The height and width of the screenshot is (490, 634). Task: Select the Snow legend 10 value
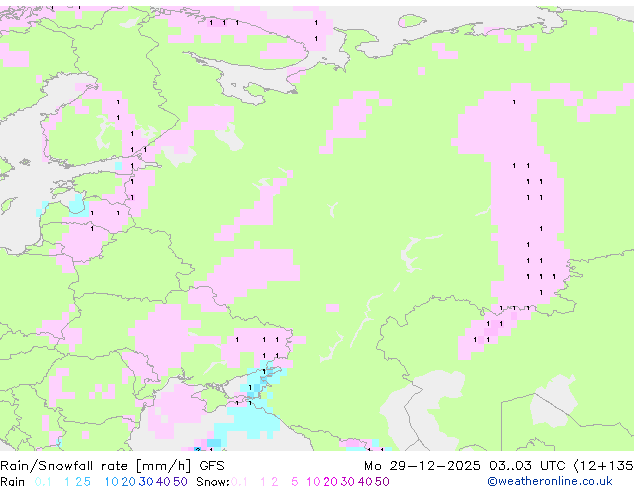[x=313, y=482]
